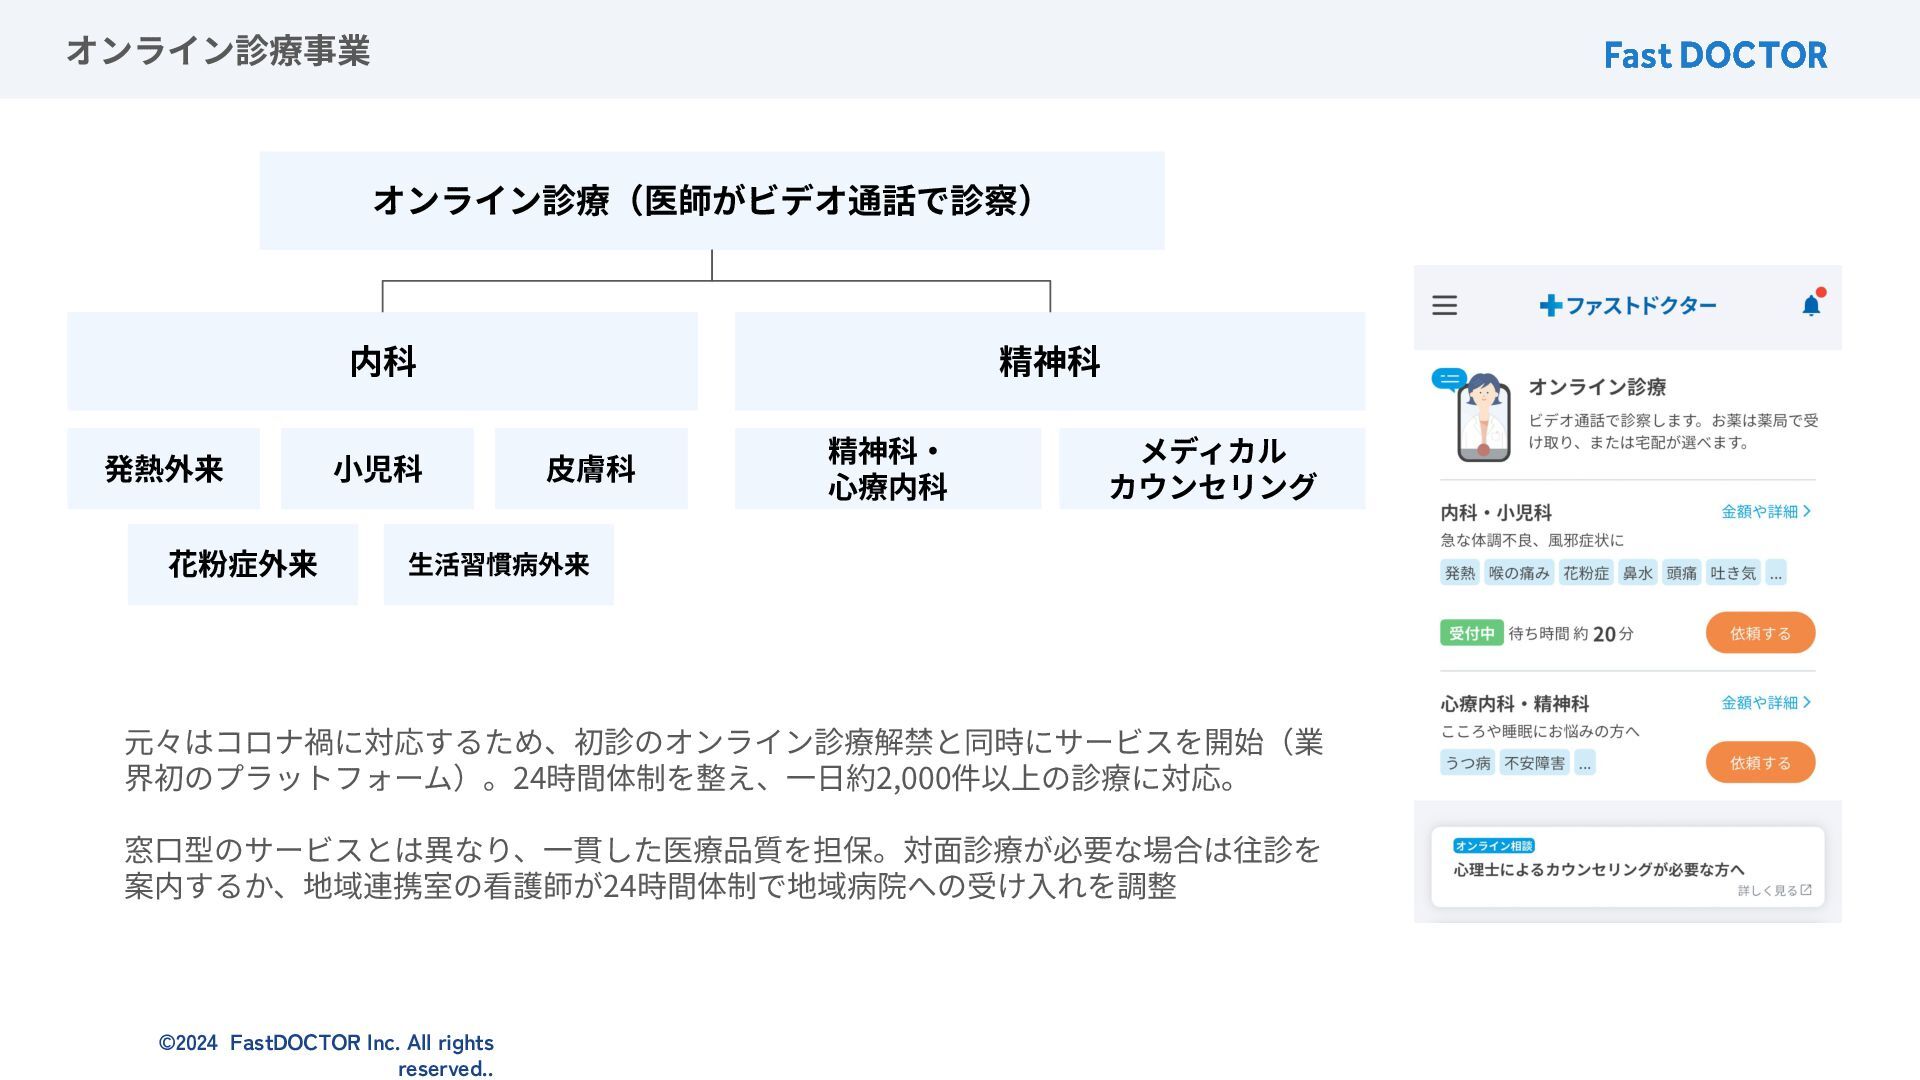This screenshot has width=1920, height=1080.
Task: Open the hamburger menu icon
Action: 1444,305
